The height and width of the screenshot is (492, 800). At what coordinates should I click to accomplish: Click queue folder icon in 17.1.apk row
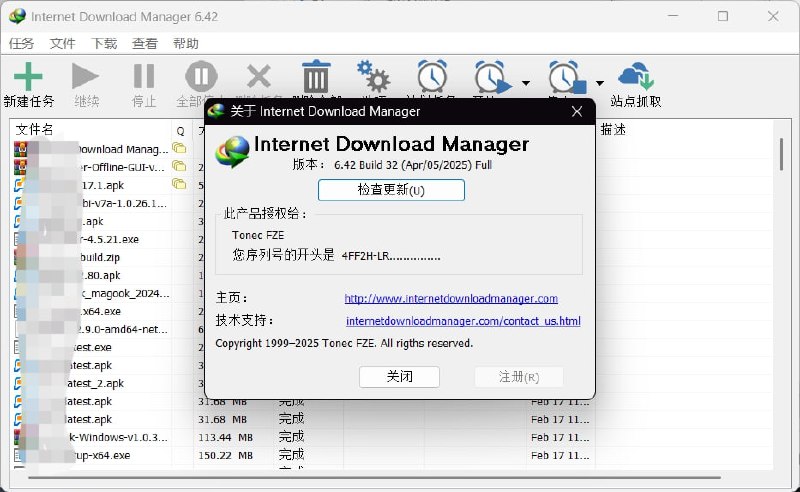pyautogui.click(x=179, y=184)
